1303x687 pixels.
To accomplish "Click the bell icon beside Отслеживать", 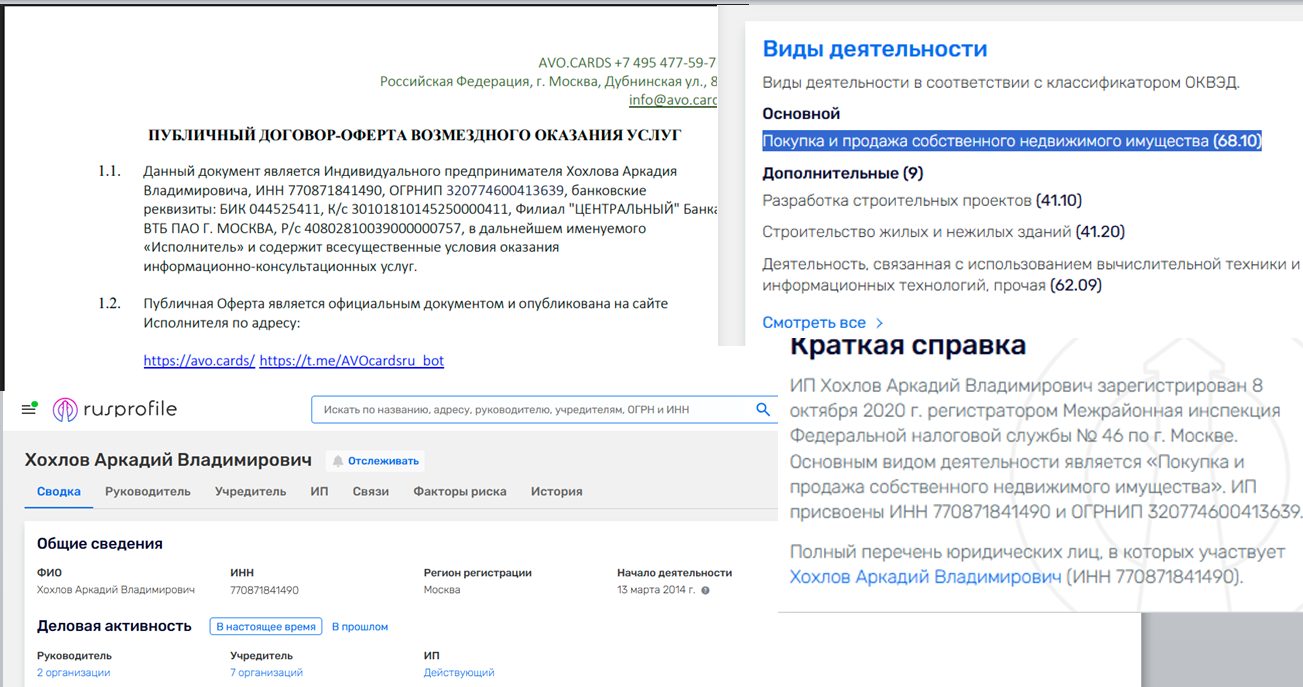I will click(x=338, y=461).
